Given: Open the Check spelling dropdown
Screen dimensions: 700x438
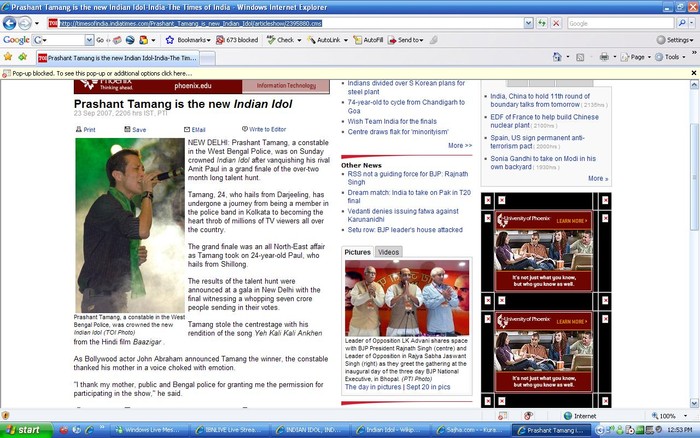Looking at the screenshot, I should (x=285, y=40).
